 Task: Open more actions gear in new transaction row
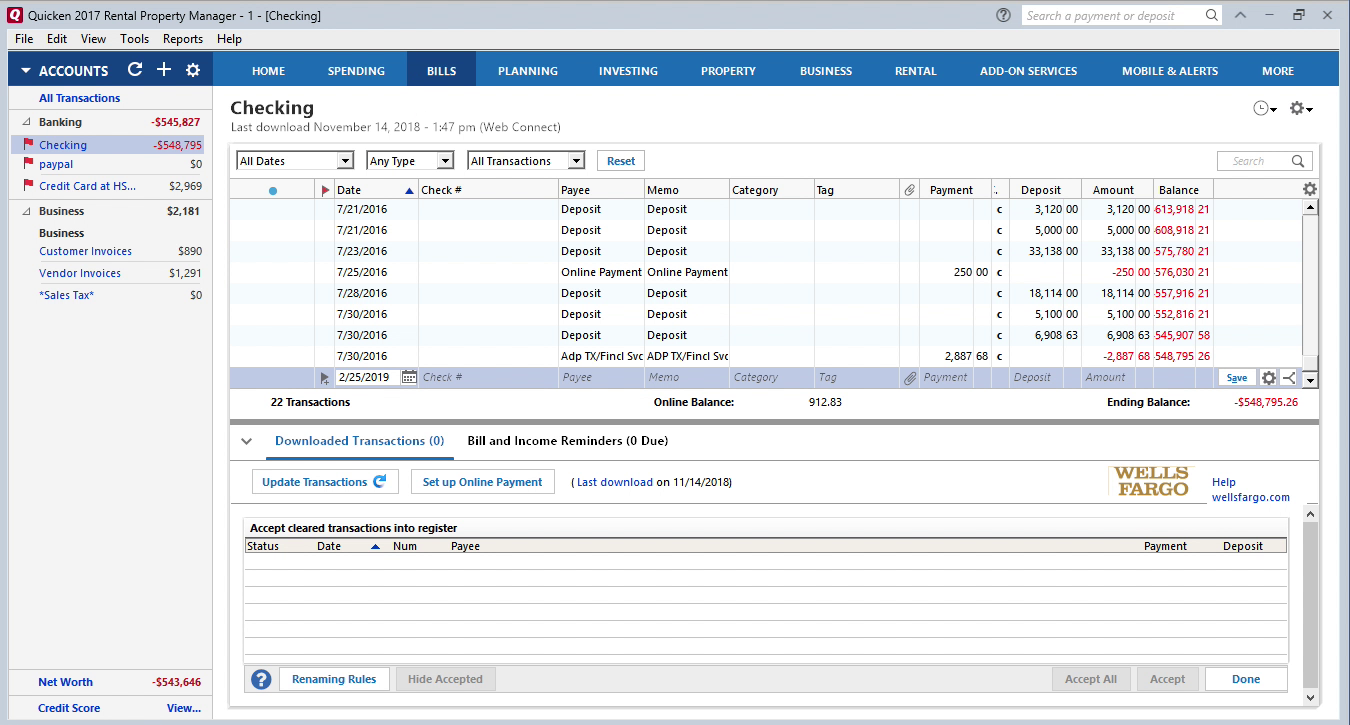[1268, 378]
